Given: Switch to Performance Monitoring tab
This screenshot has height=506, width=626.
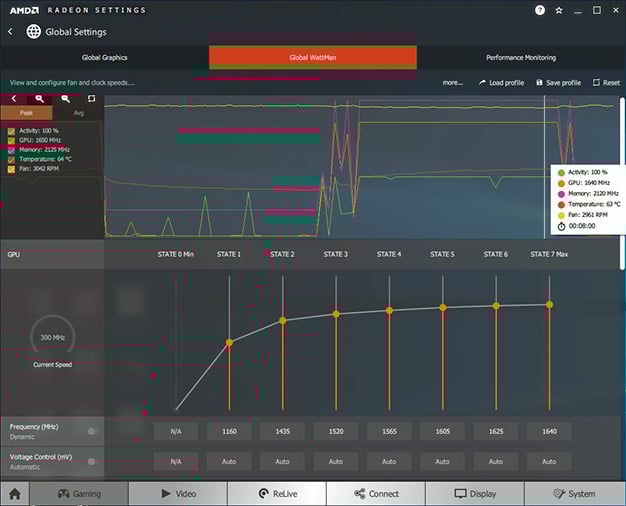Looking at the screenshot, I should click(x=521, y=58).
